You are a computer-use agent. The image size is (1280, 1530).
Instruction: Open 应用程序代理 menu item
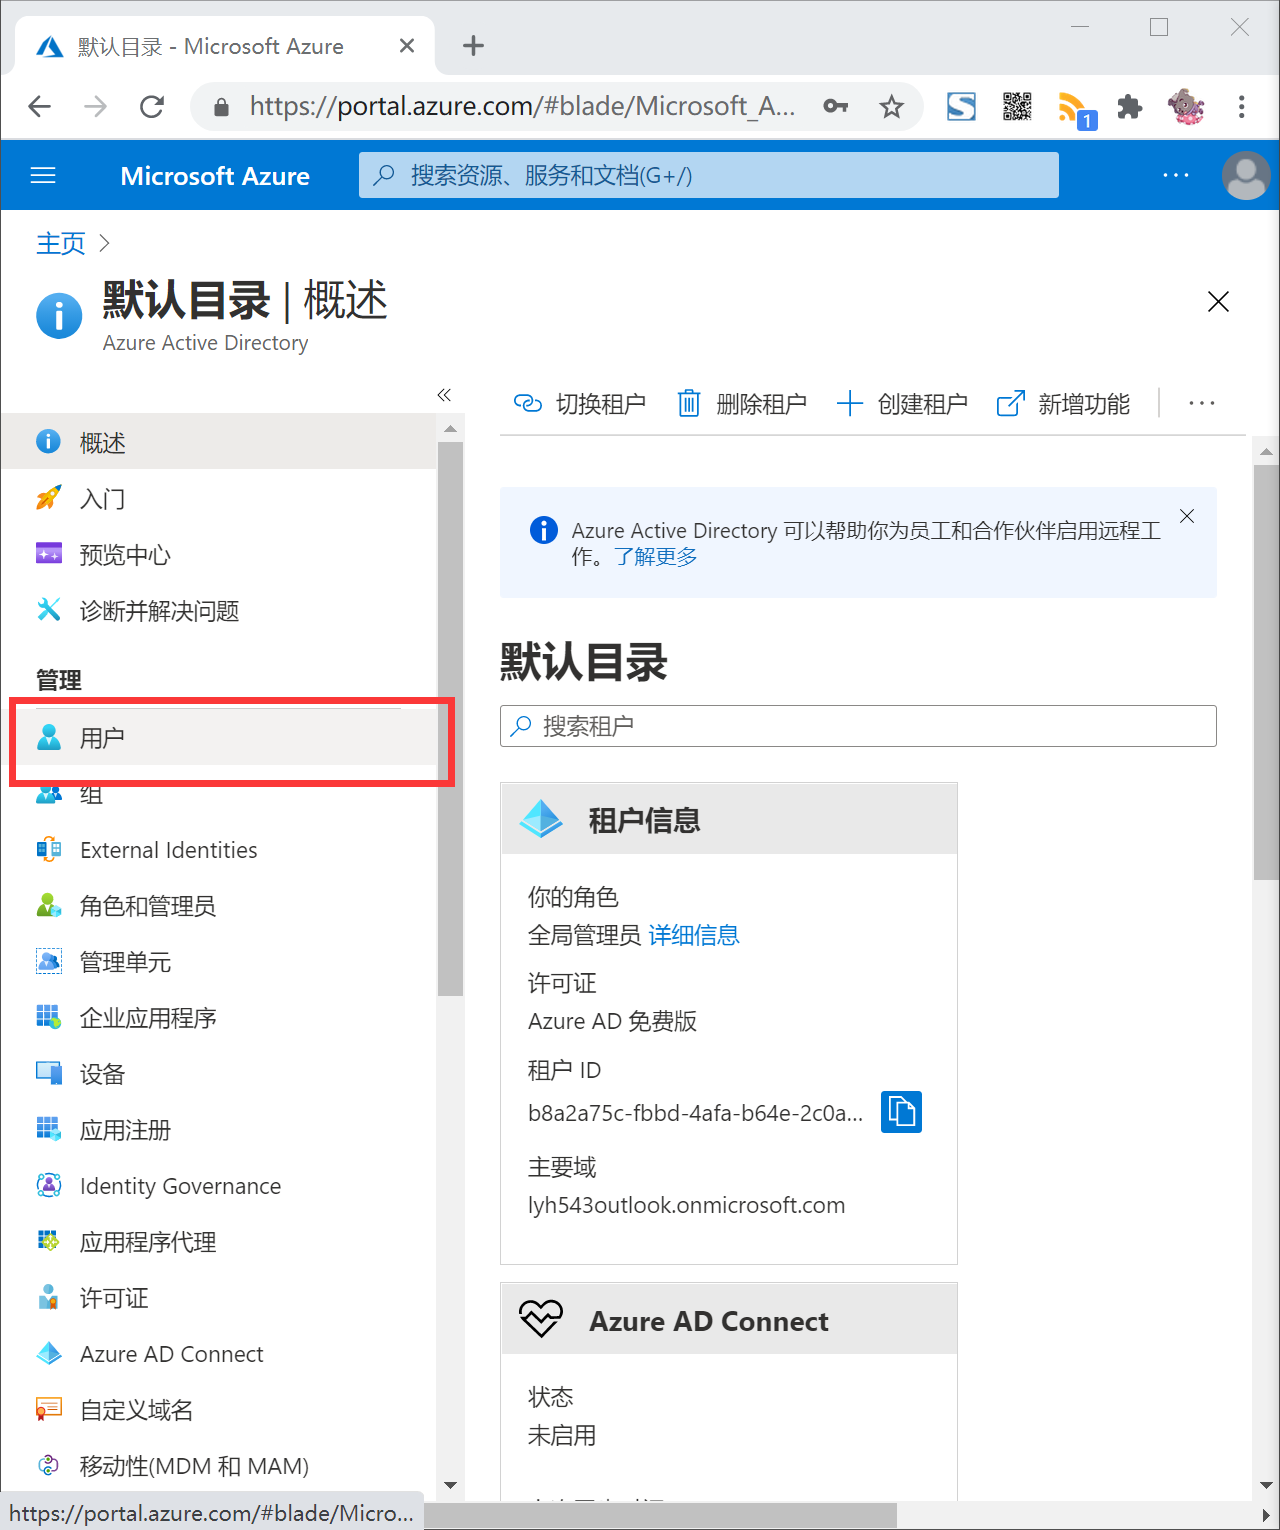219,1242
